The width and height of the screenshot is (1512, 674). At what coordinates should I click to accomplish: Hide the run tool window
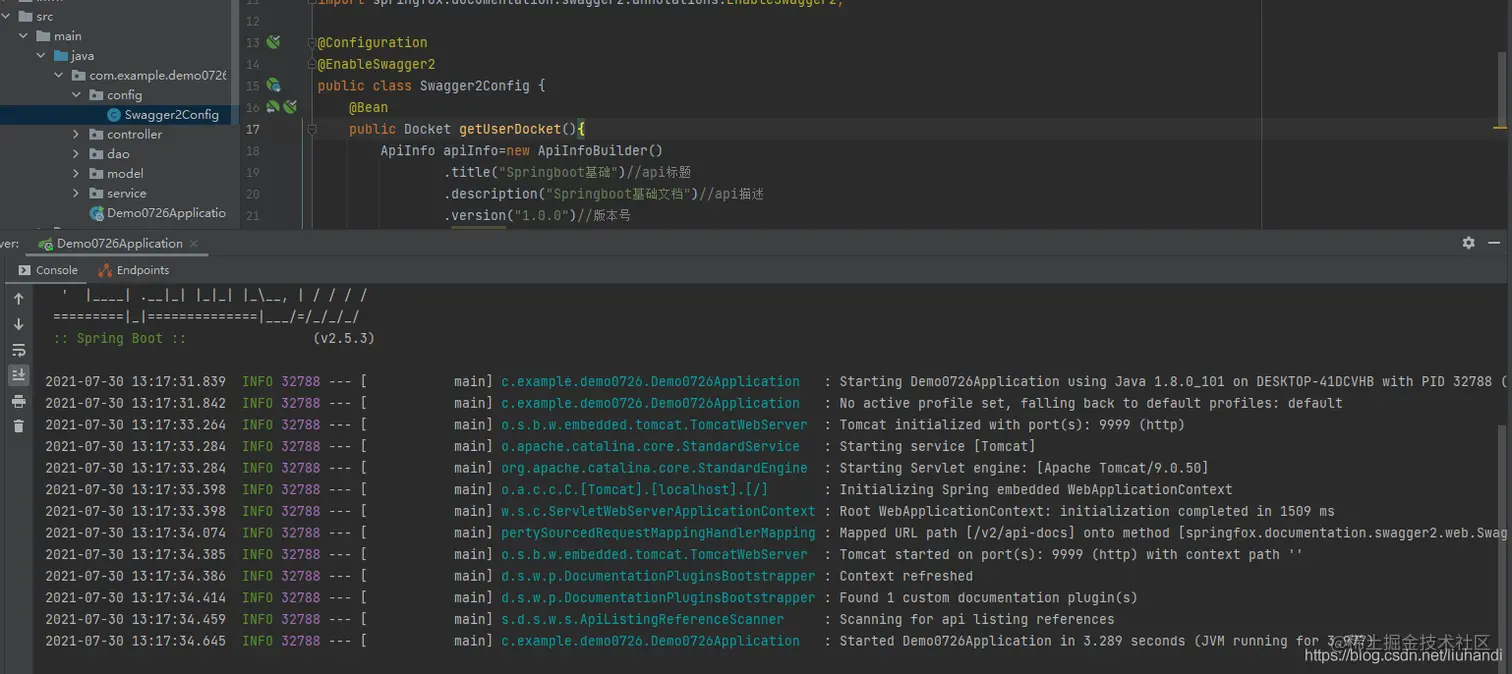coord(1495,243)
